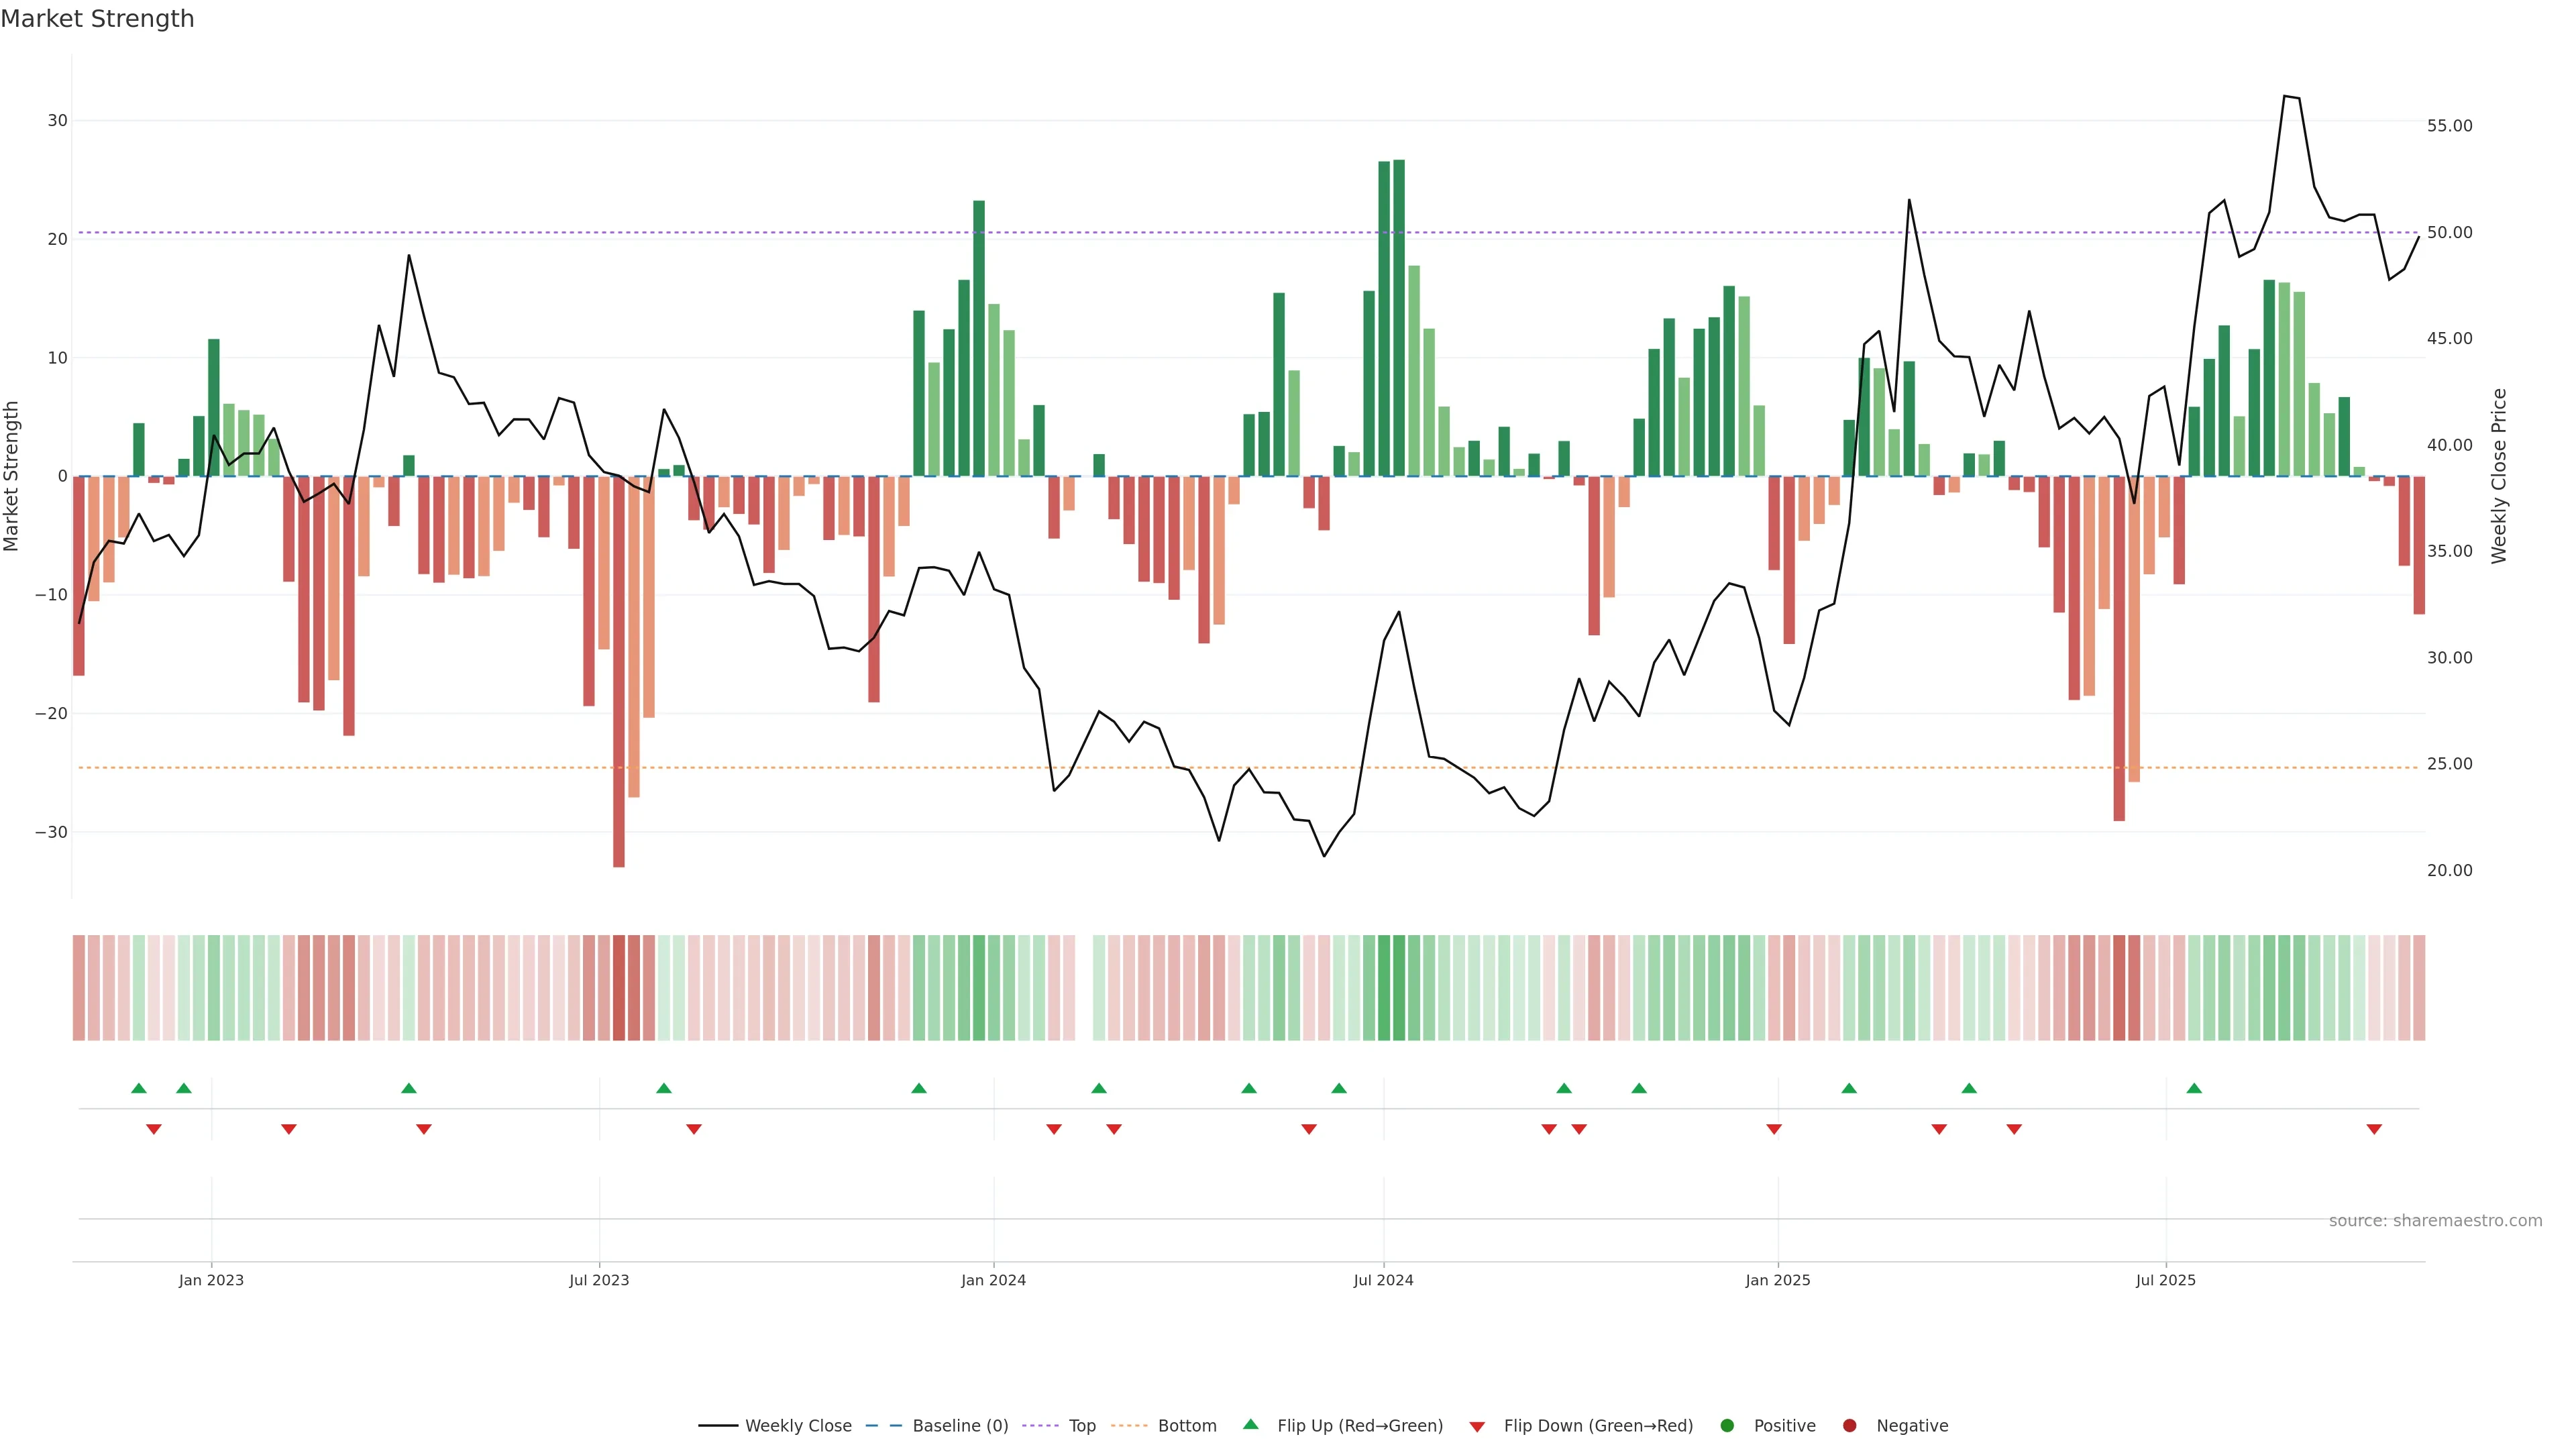Image resolution: width=2576 pixels, height=1449 pixels.
Task: Click the Bottom legend line swatch
Action: (x=1129, y=1425)
